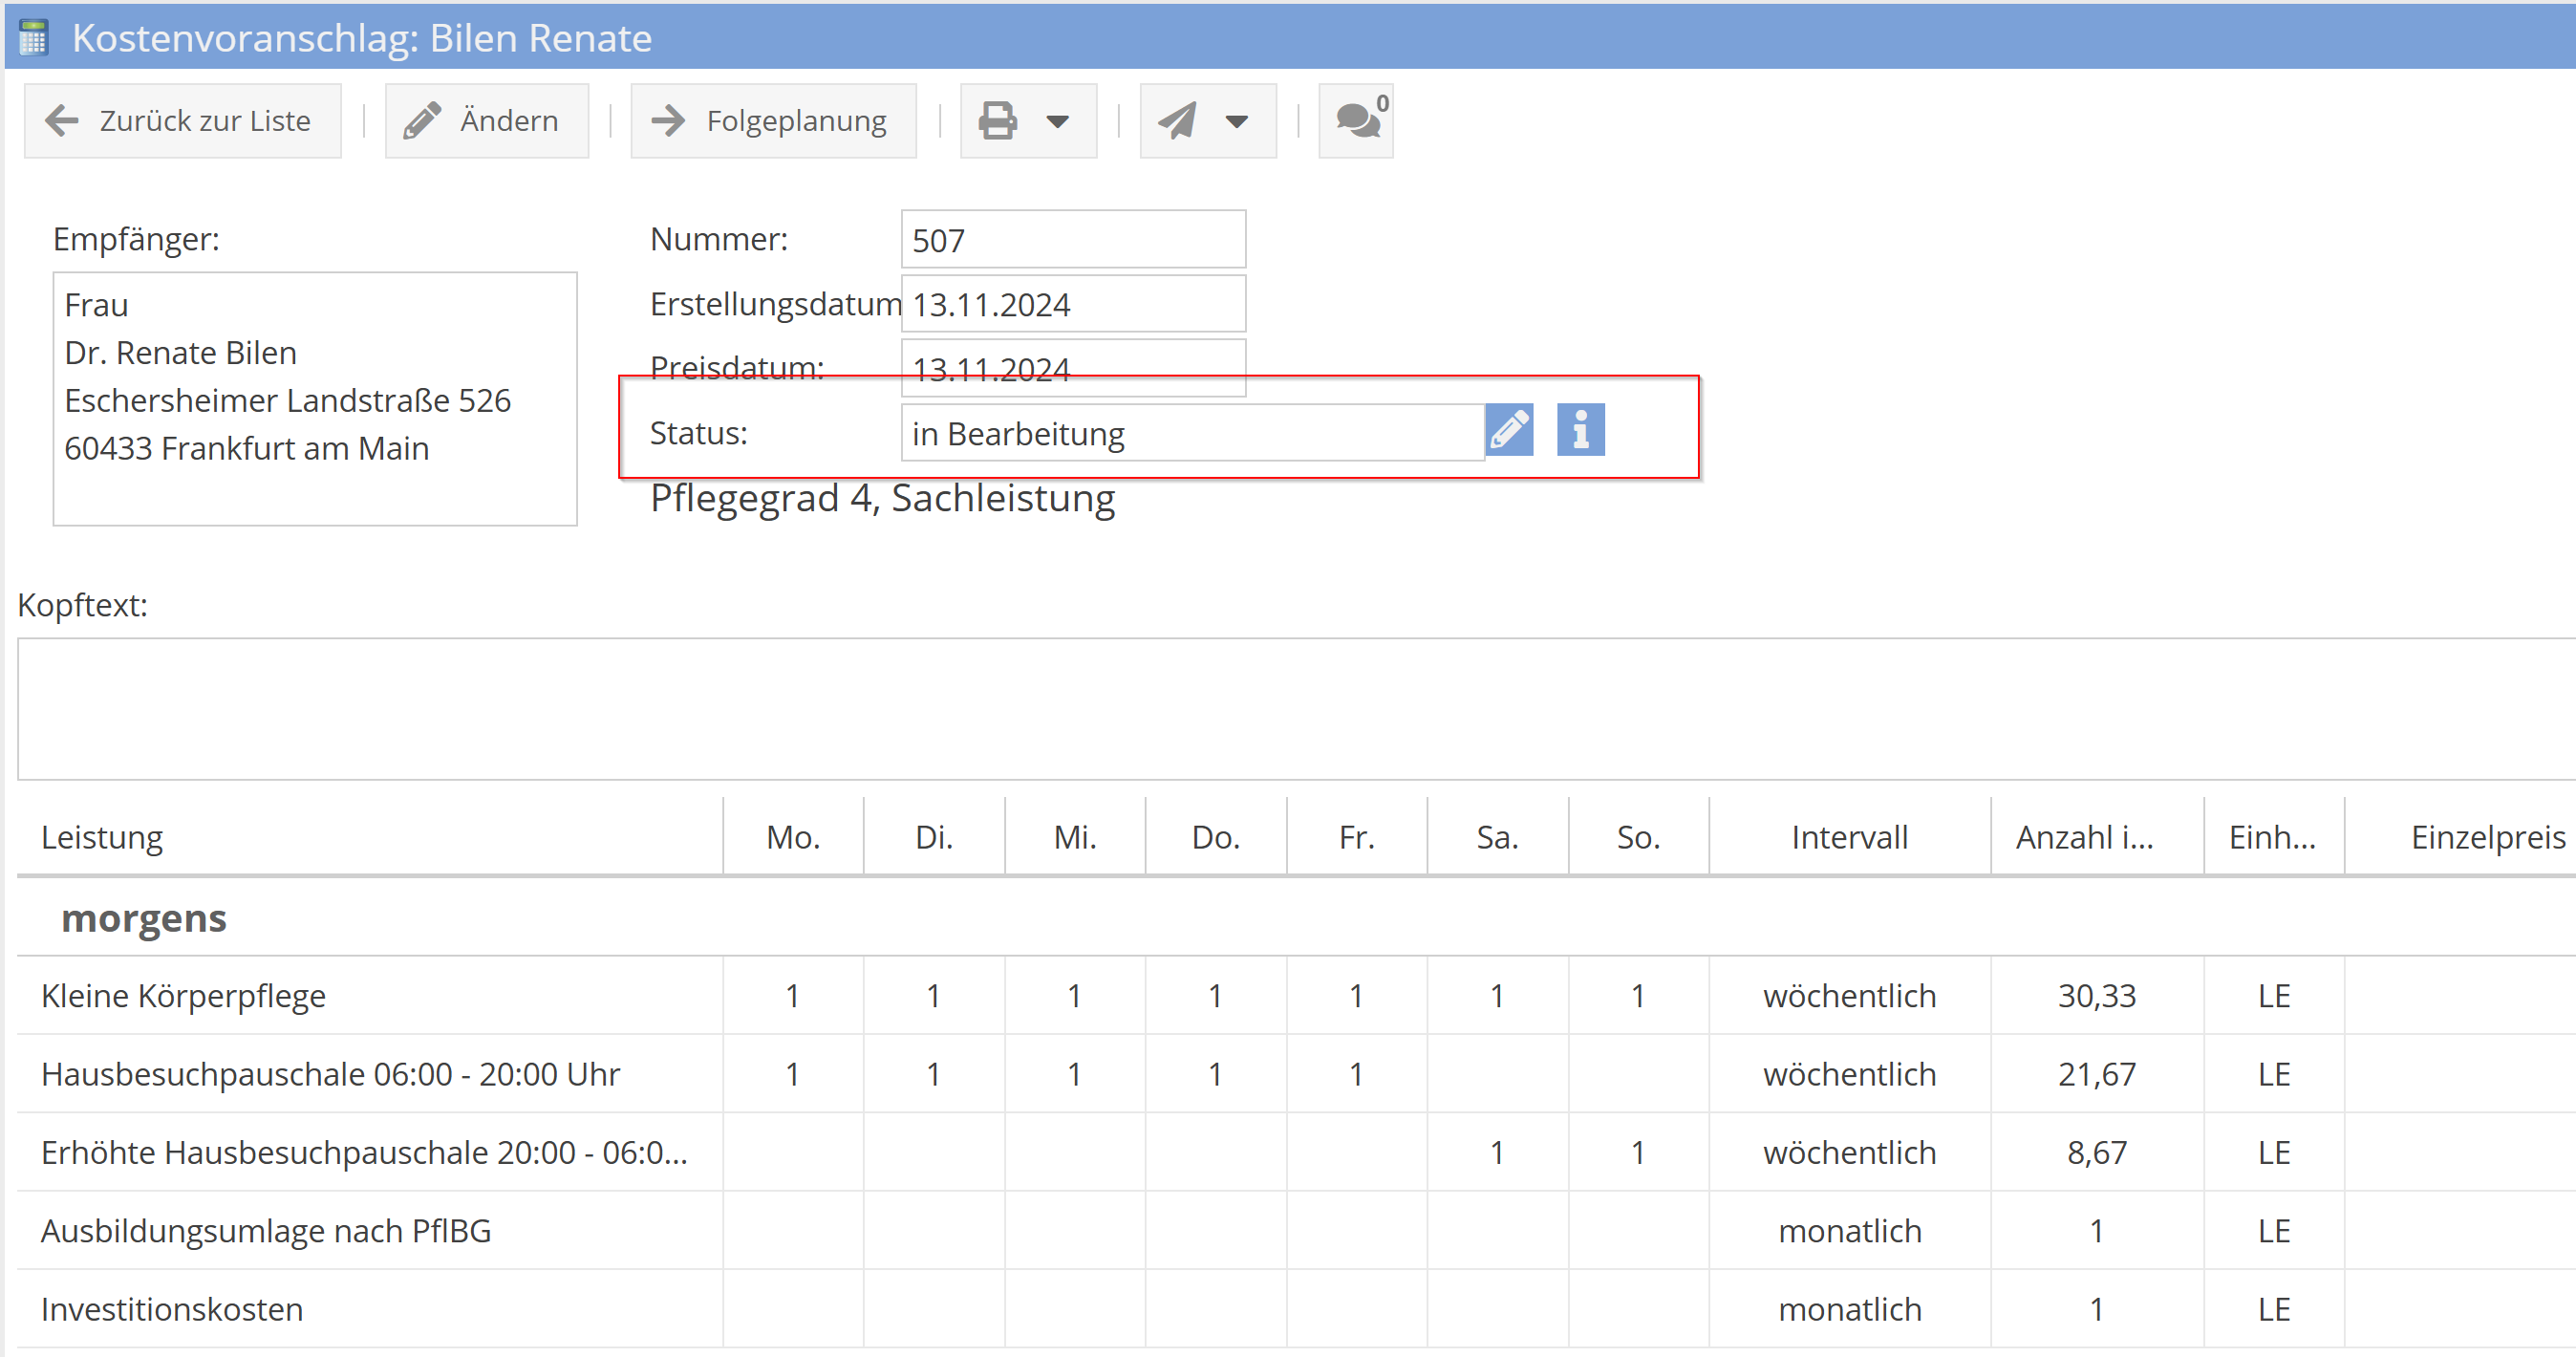The width and height of the screenshot is (2576, 1357).
Task: Open the comments speech bubble icon
Action: coord(1356,121)
